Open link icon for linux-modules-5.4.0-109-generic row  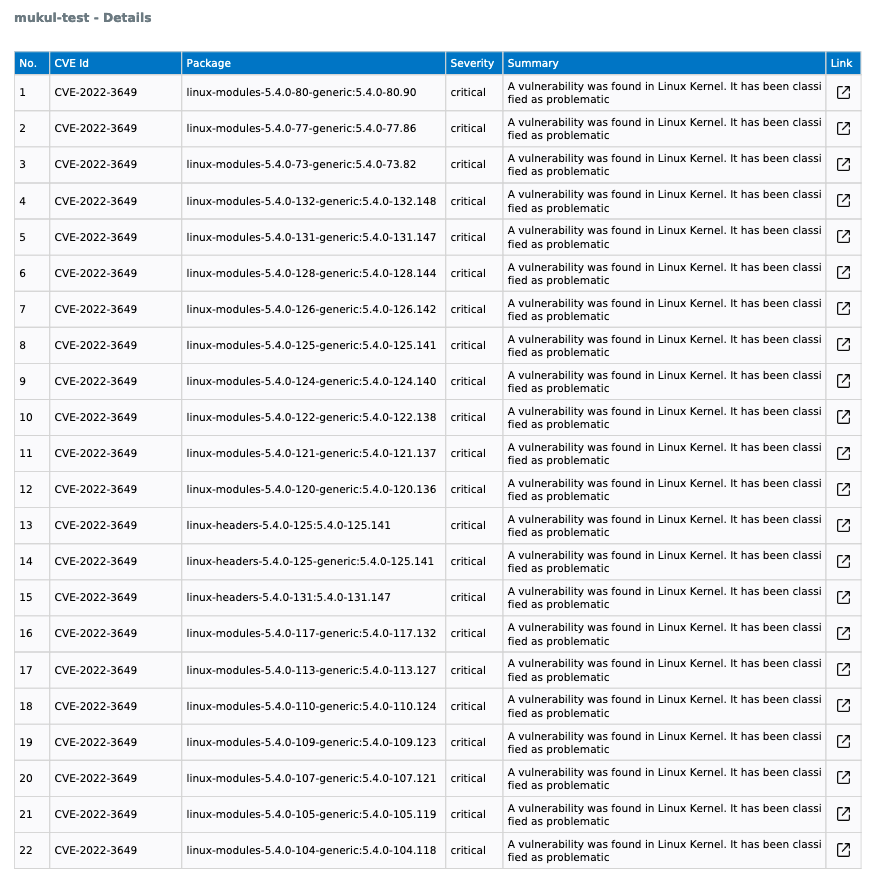tap(843, 741)
